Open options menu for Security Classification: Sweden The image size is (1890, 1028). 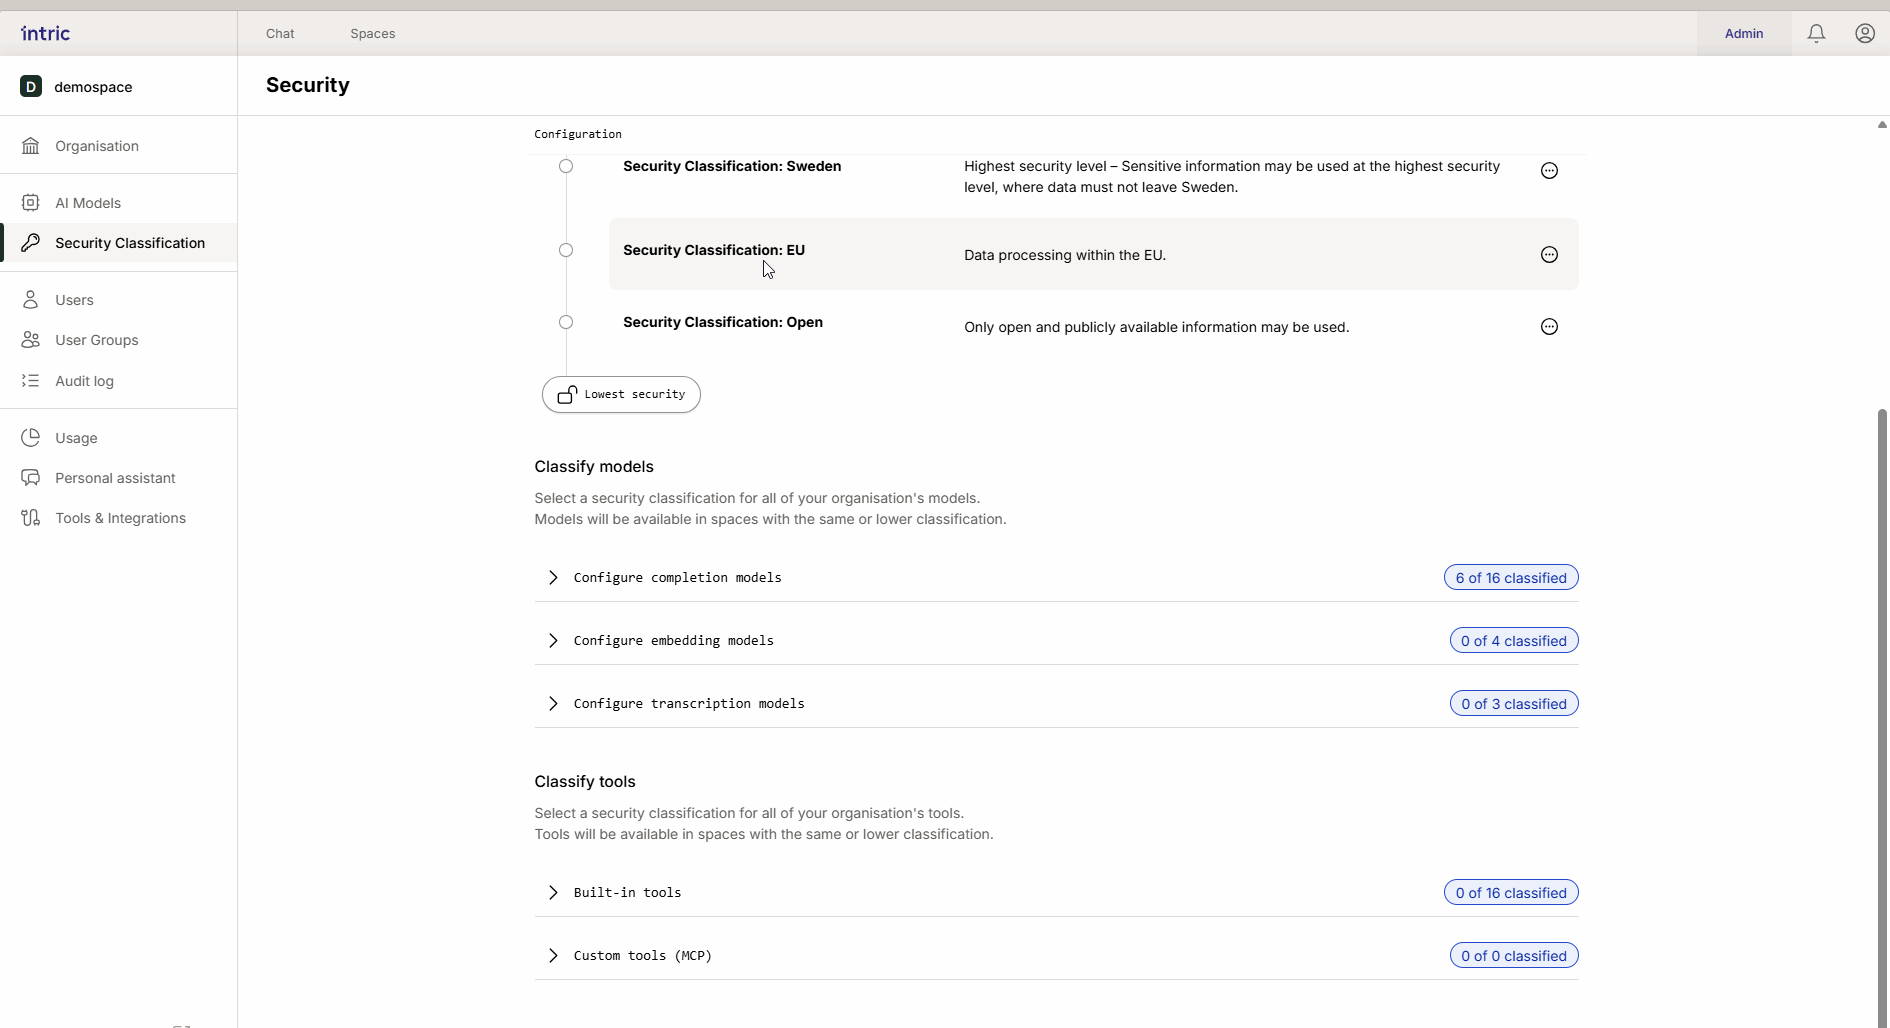(1549, 171)
